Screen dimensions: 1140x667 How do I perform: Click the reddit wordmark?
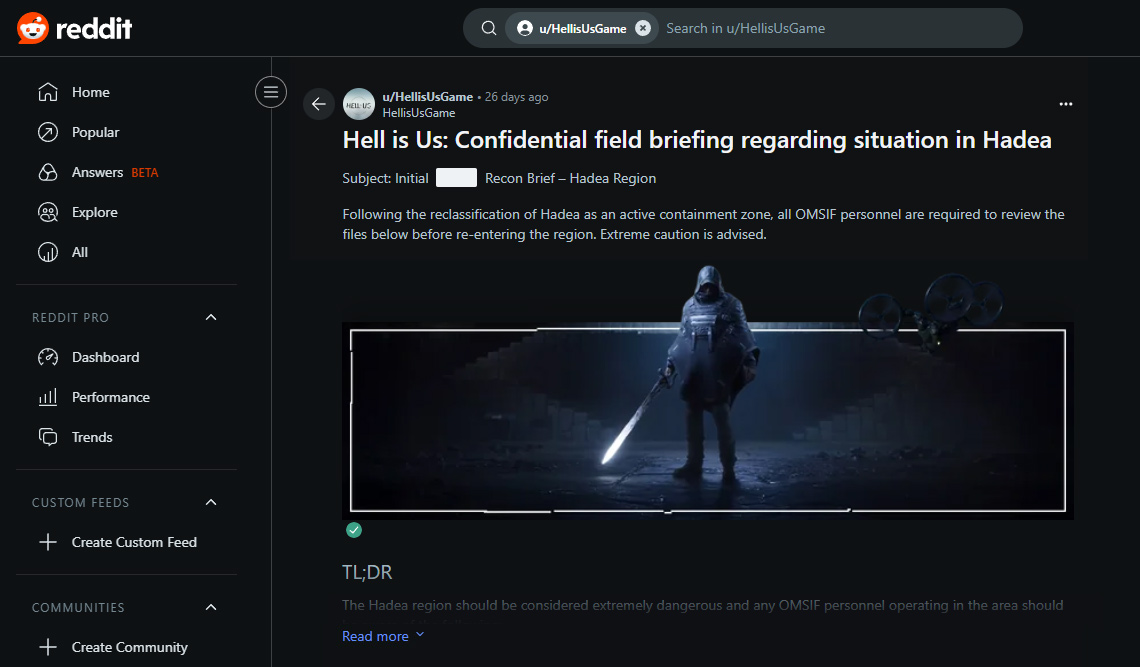94,29
